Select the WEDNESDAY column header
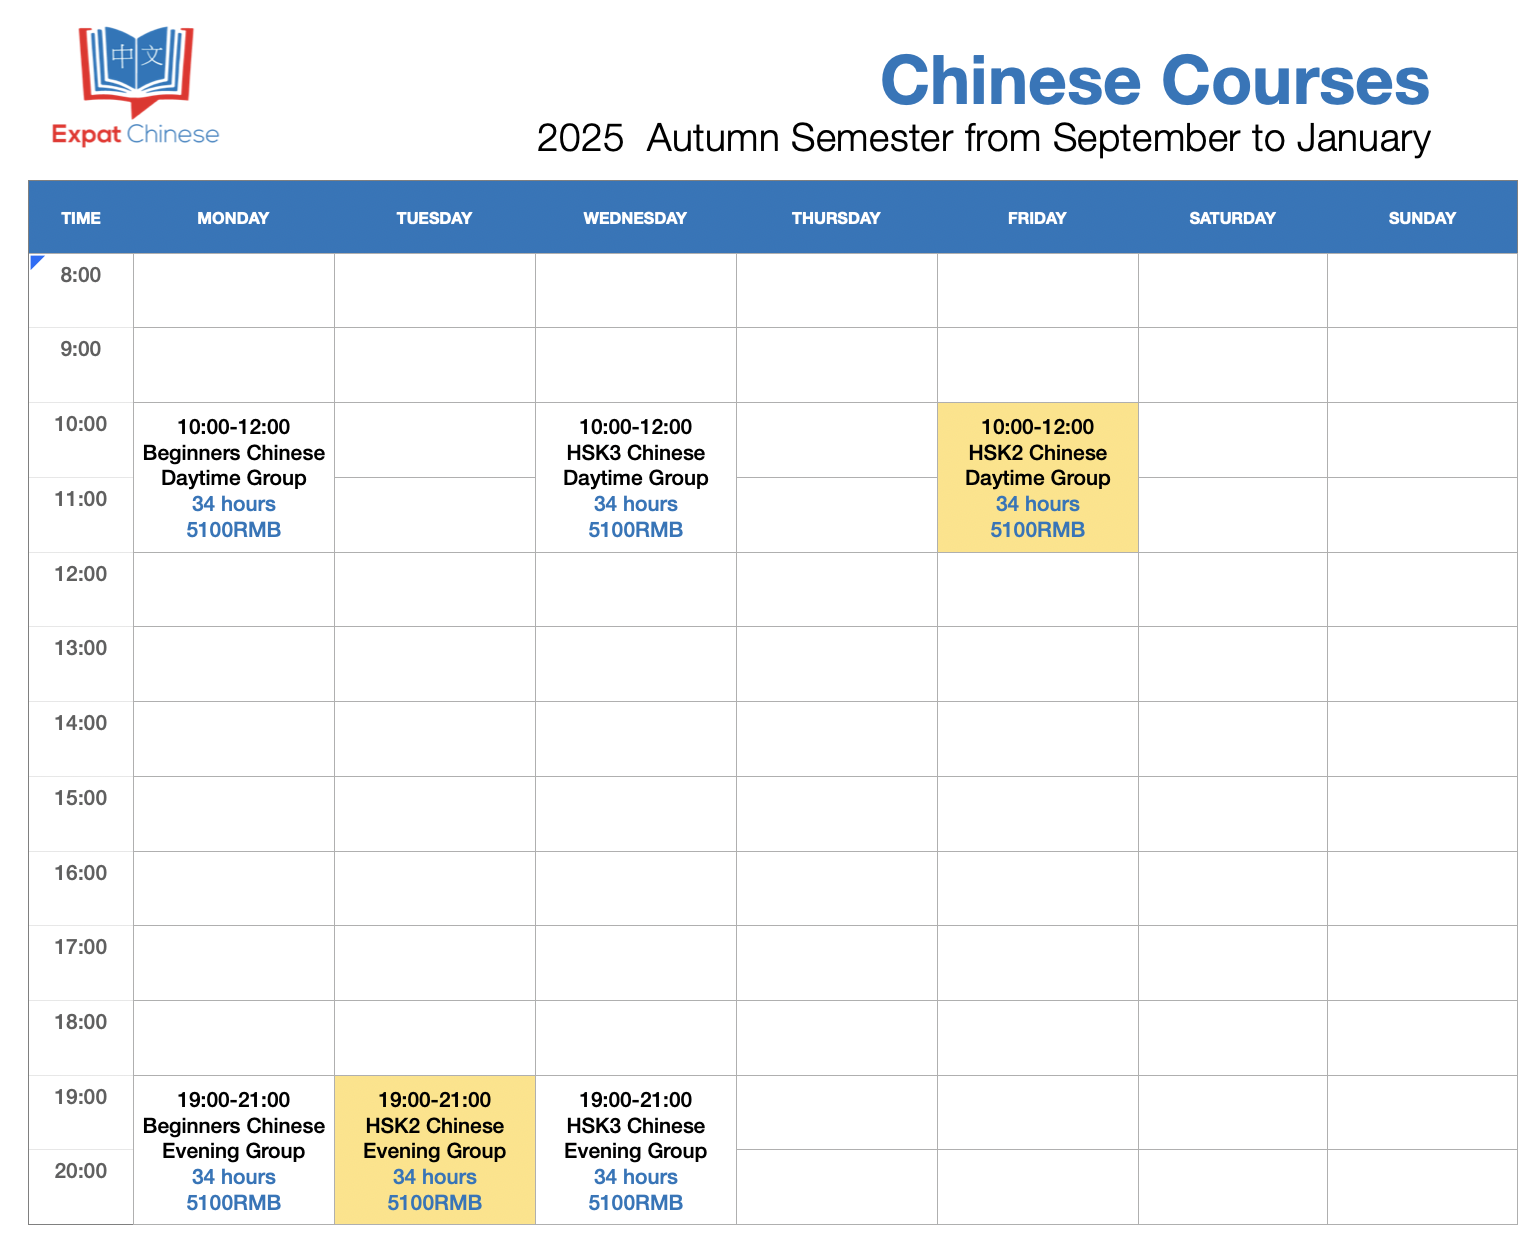 [635, 218]
